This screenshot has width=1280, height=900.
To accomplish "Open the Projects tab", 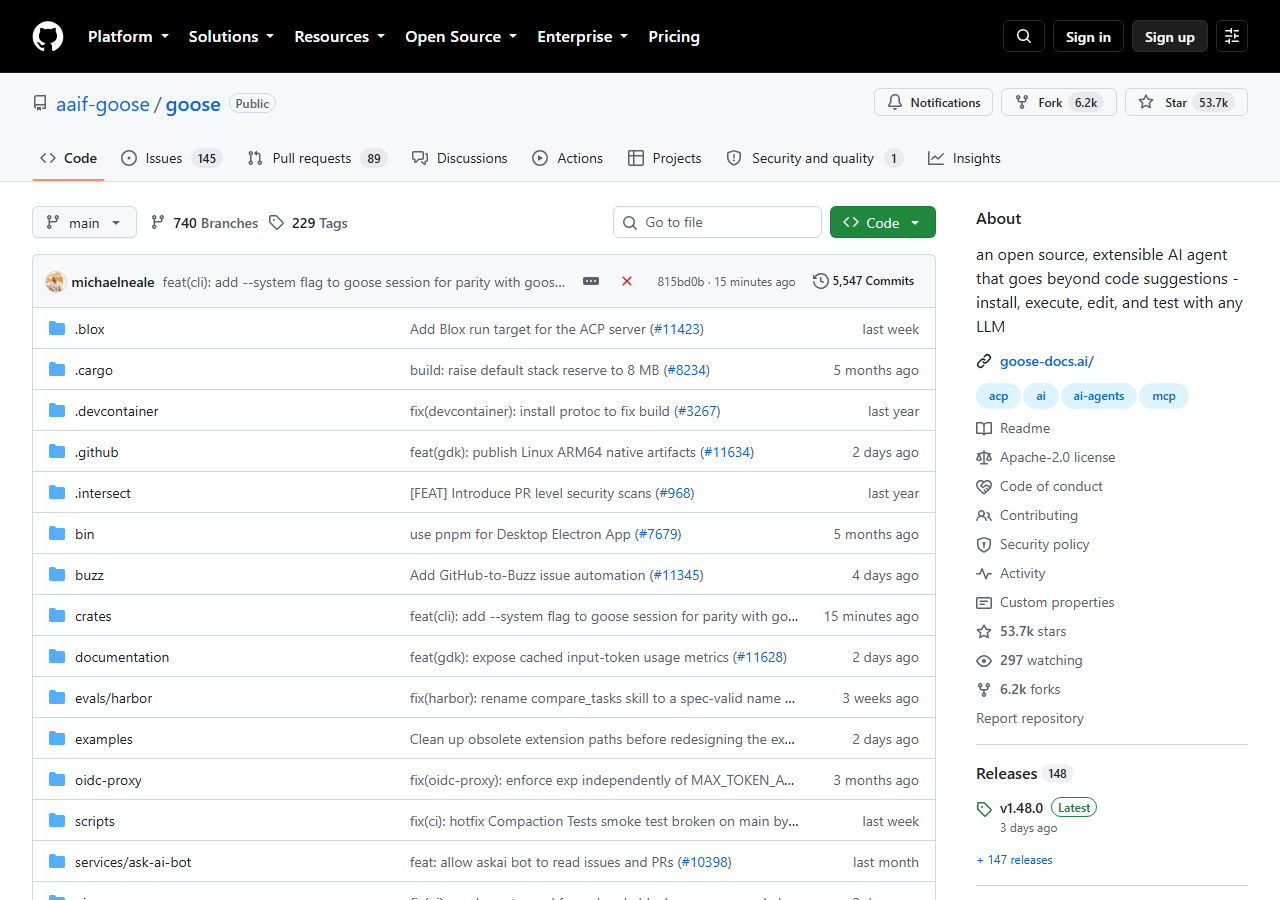I will tap(665, 158).
